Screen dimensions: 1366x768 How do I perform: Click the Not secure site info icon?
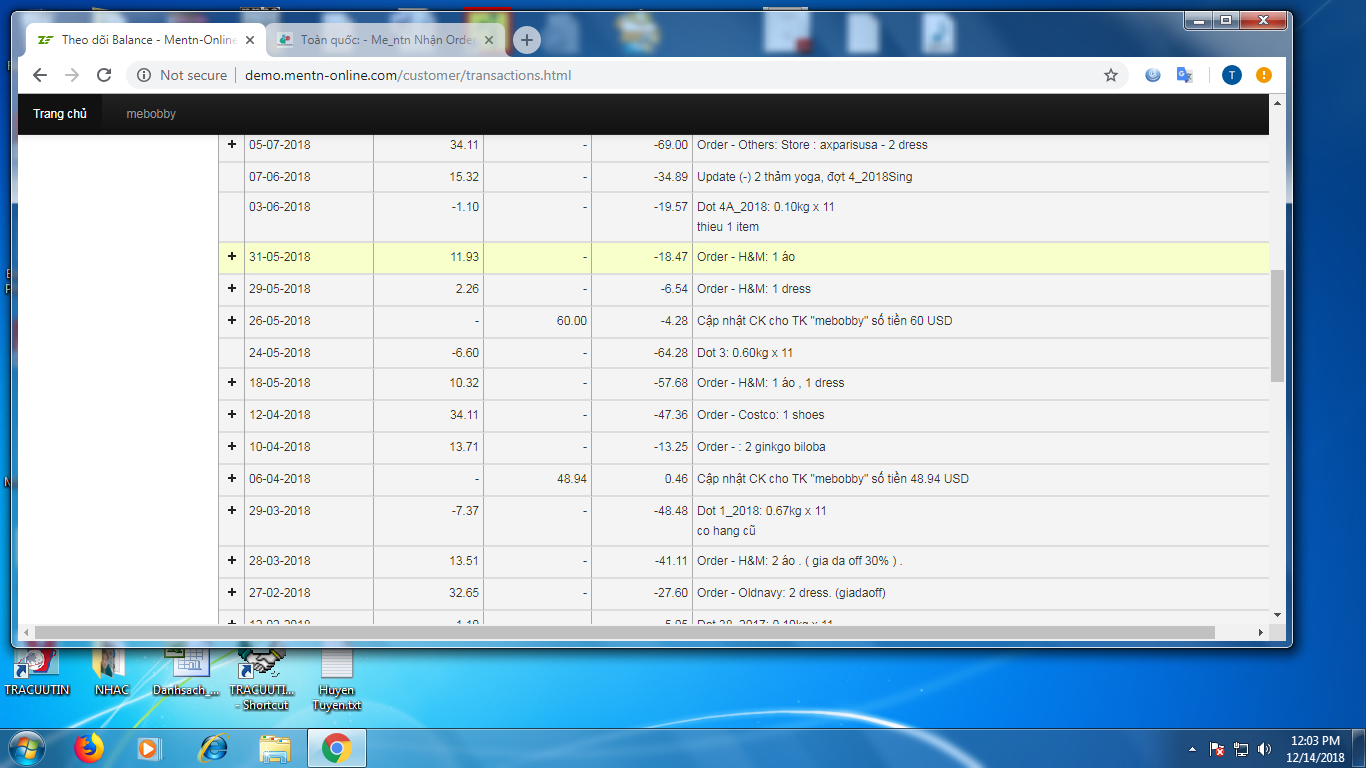(x=144, y=75)
